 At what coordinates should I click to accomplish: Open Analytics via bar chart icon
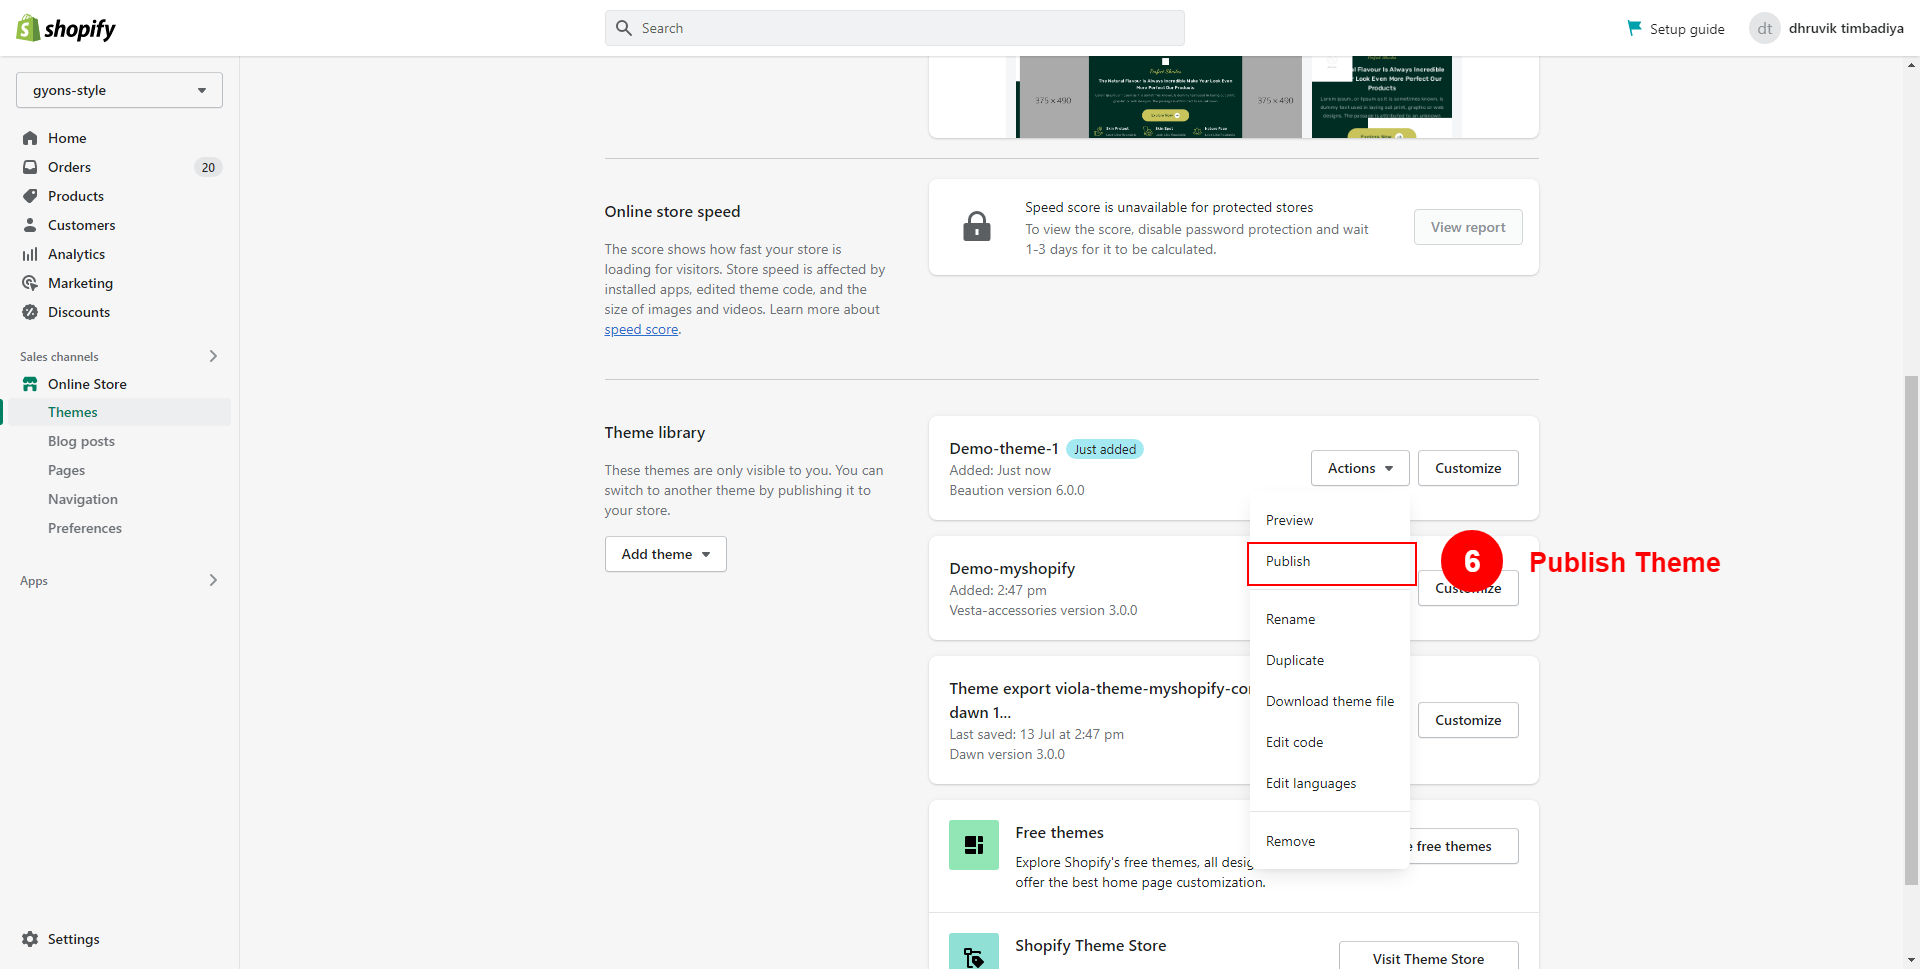pos(30,254)
